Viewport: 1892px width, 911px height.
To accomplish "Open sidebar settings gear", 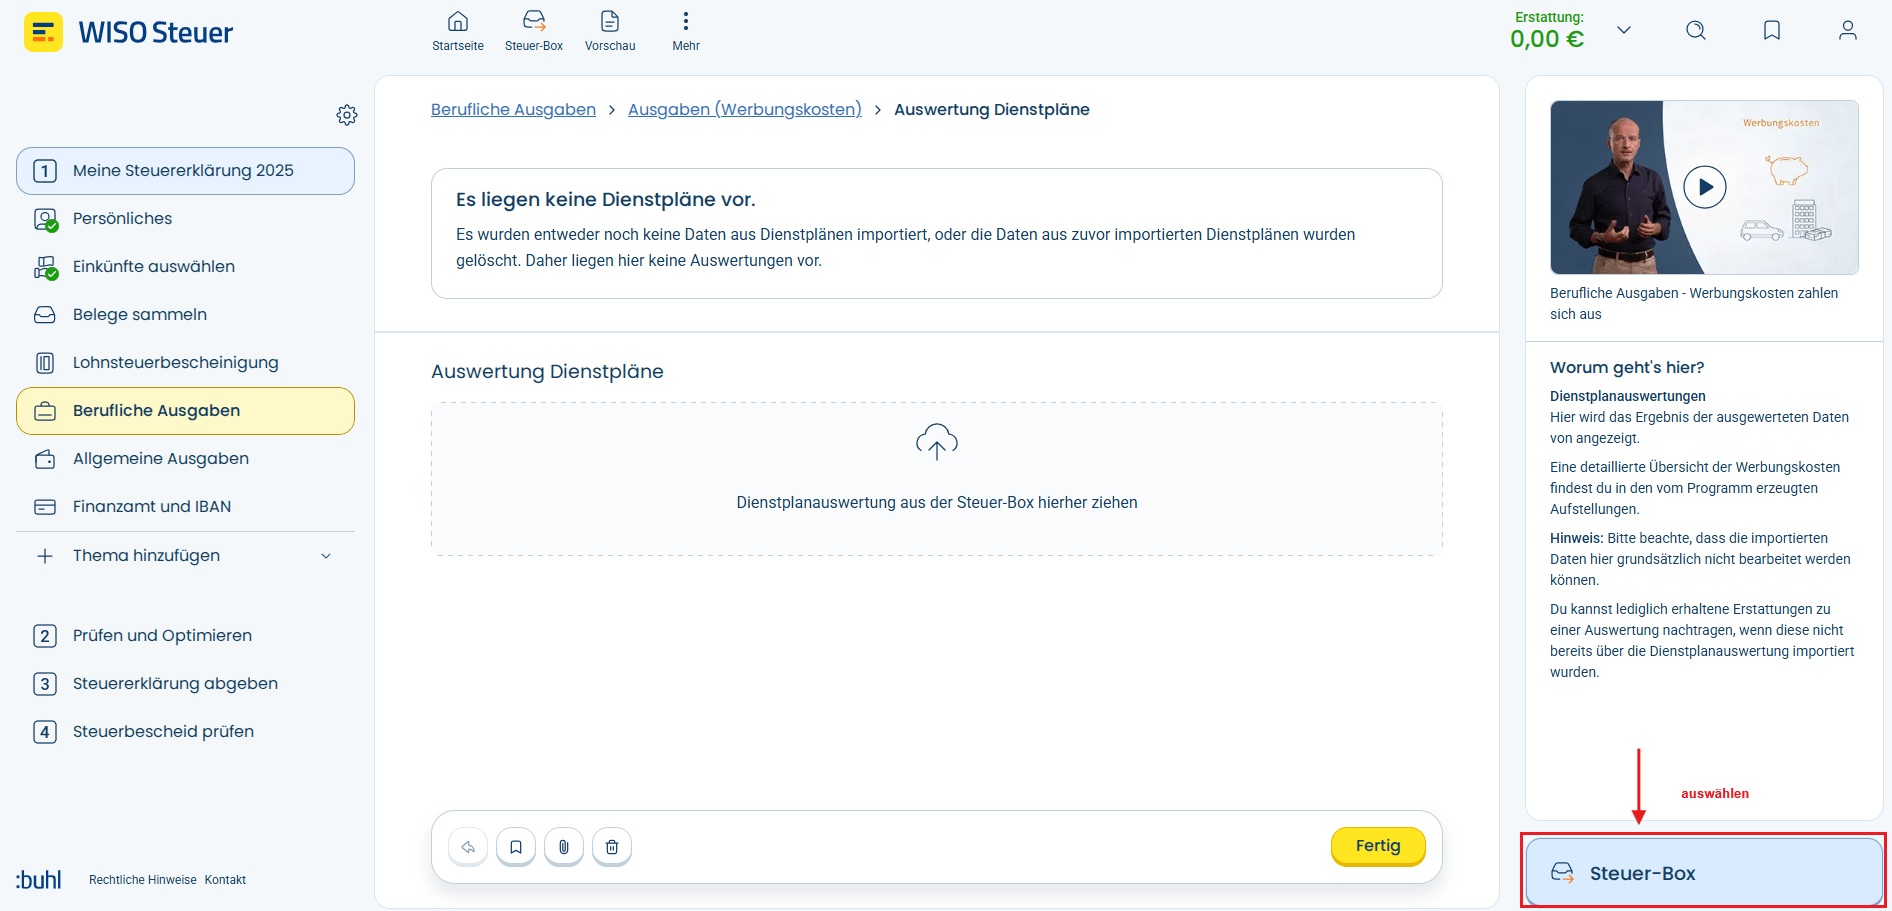I will click(347, 115).
